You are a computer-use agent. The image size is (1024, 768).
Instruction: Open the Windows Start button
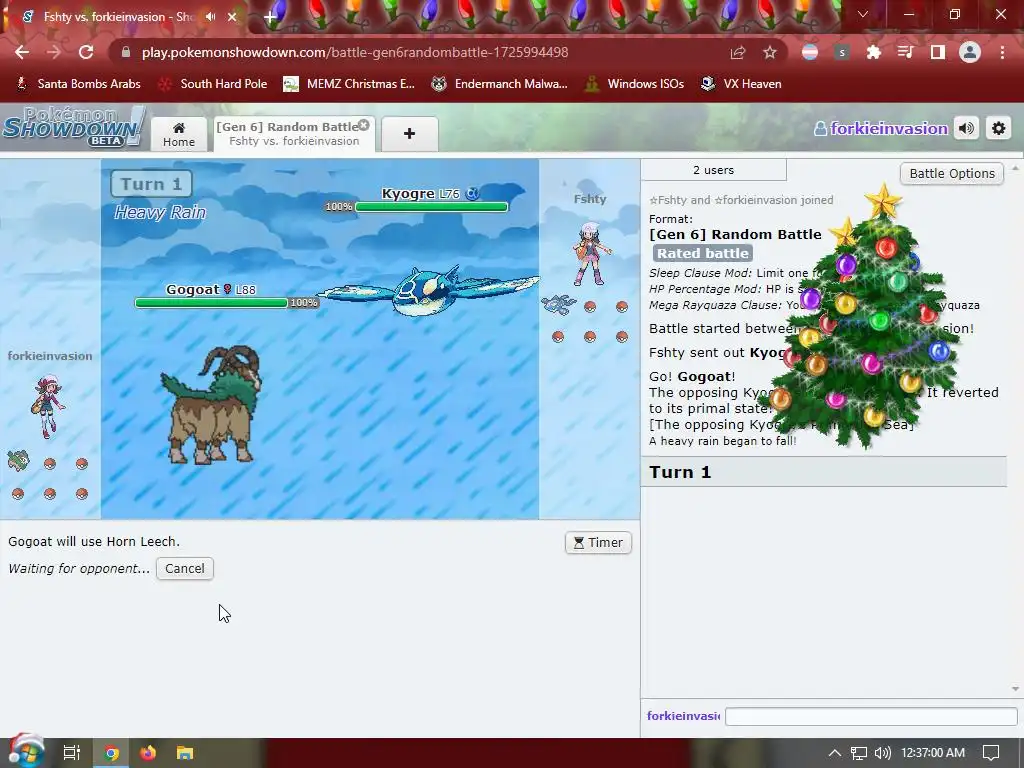[x=26, y=752]
